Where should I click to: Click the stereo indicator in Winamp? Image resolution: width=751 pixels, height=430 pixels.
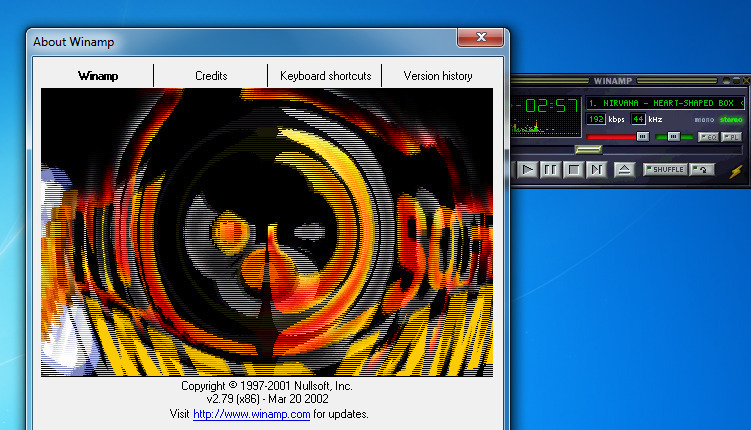click(x=731, y=120)
